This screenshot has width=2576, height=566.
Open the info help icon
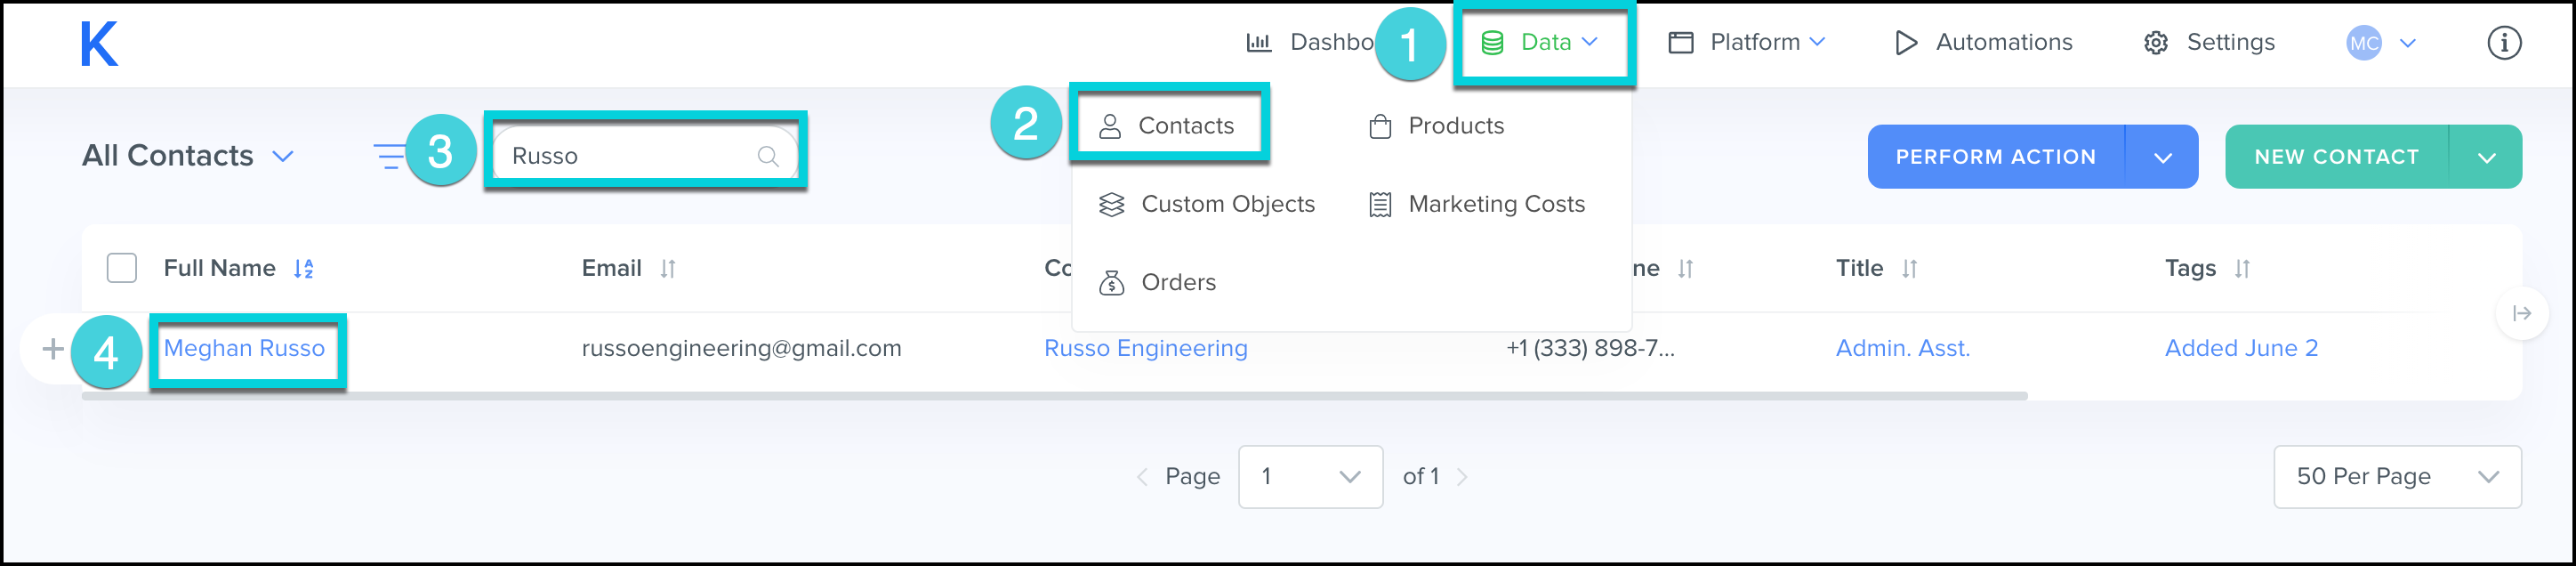2503,43
